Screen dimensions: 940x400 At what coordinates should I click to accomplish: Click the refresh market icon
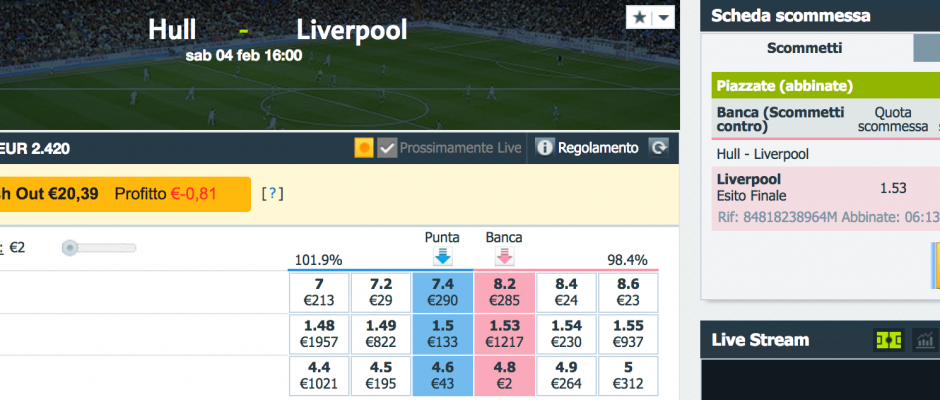658,148
